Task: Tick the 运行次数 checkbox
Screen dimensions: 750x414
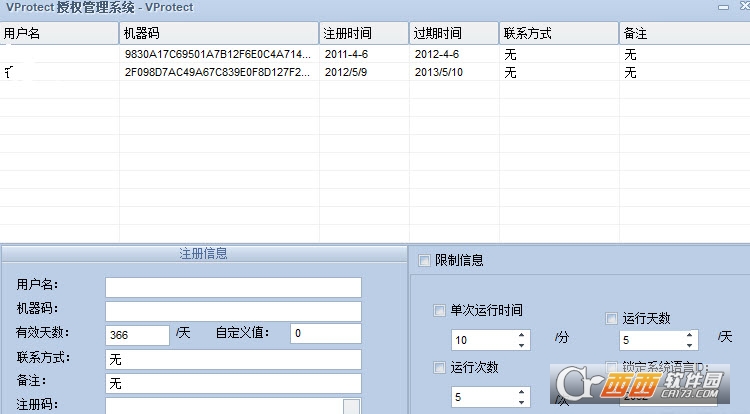Action: pyautogui.click(x=439, y=367)
